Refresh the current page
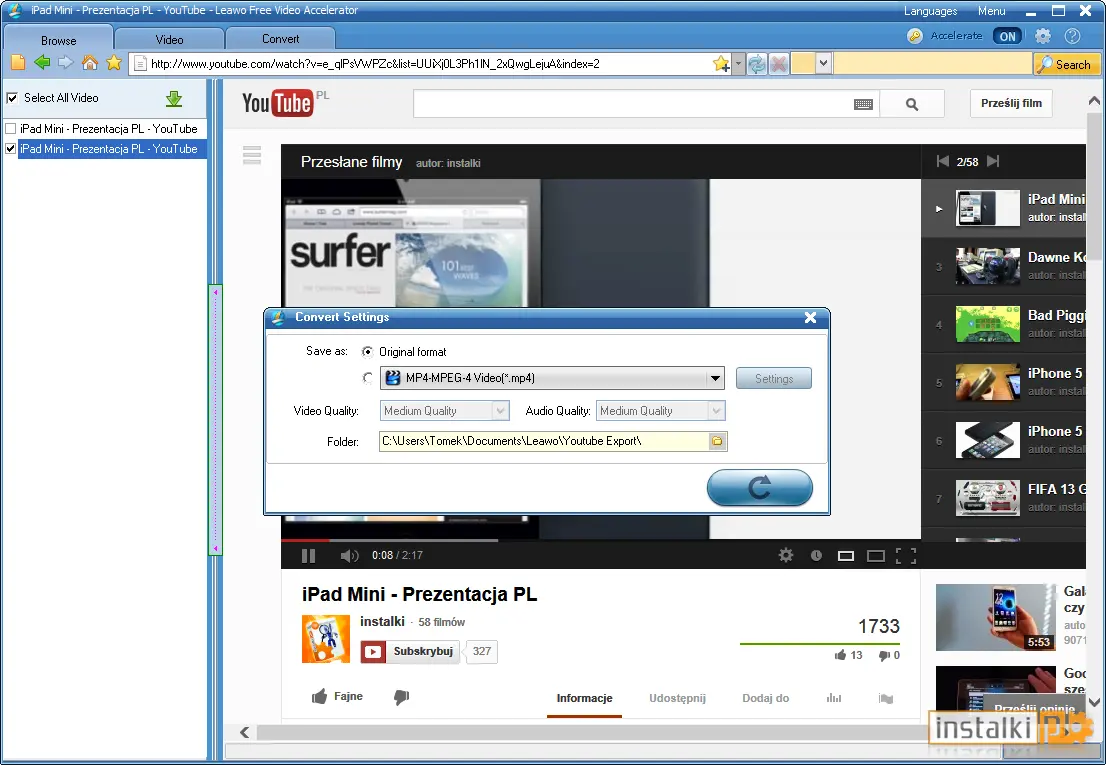This screenshot has height=765, width=1106. coord(757,64)
